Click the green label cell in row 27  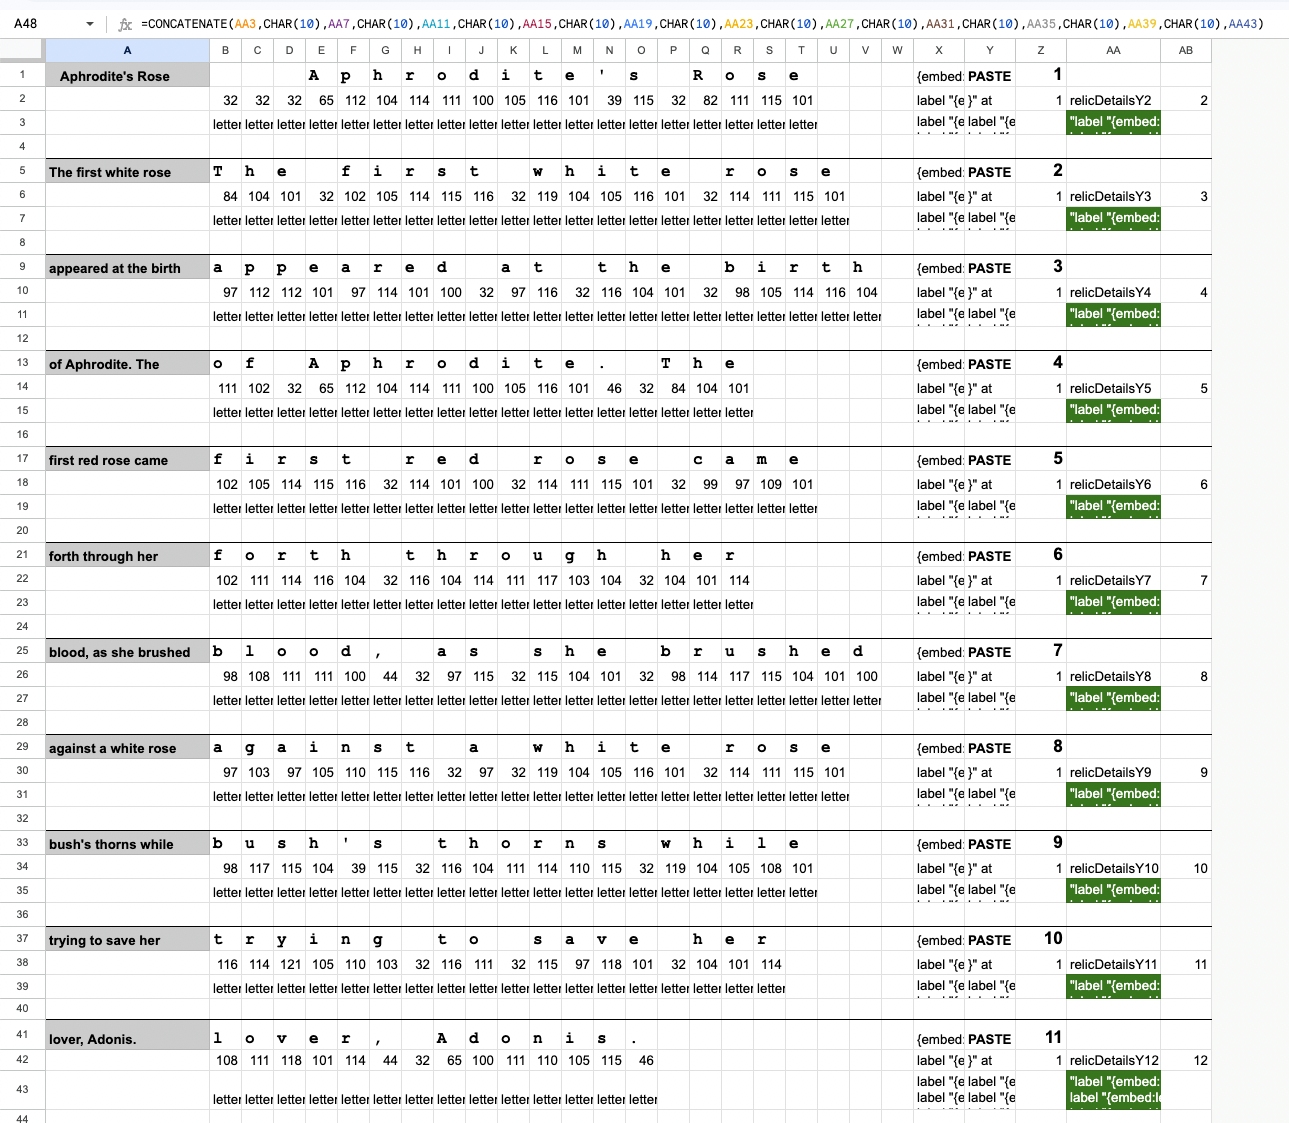(1113, 699)
